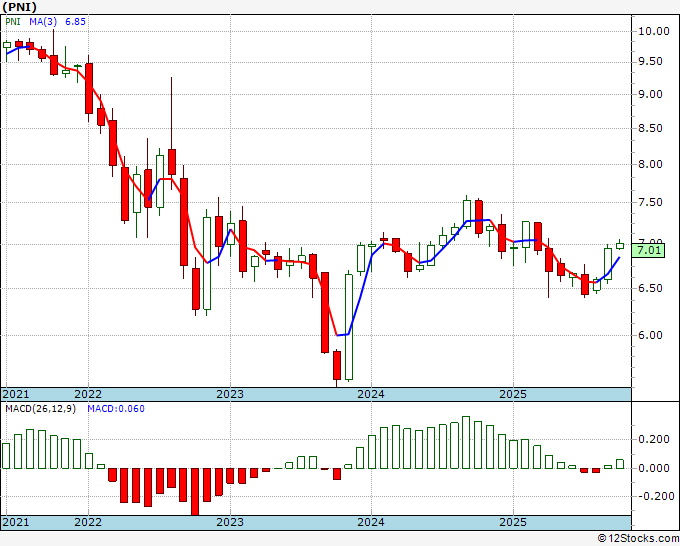
Task: Click the latest candlestick beside the 7.01 tag
Action: (620, 245)
